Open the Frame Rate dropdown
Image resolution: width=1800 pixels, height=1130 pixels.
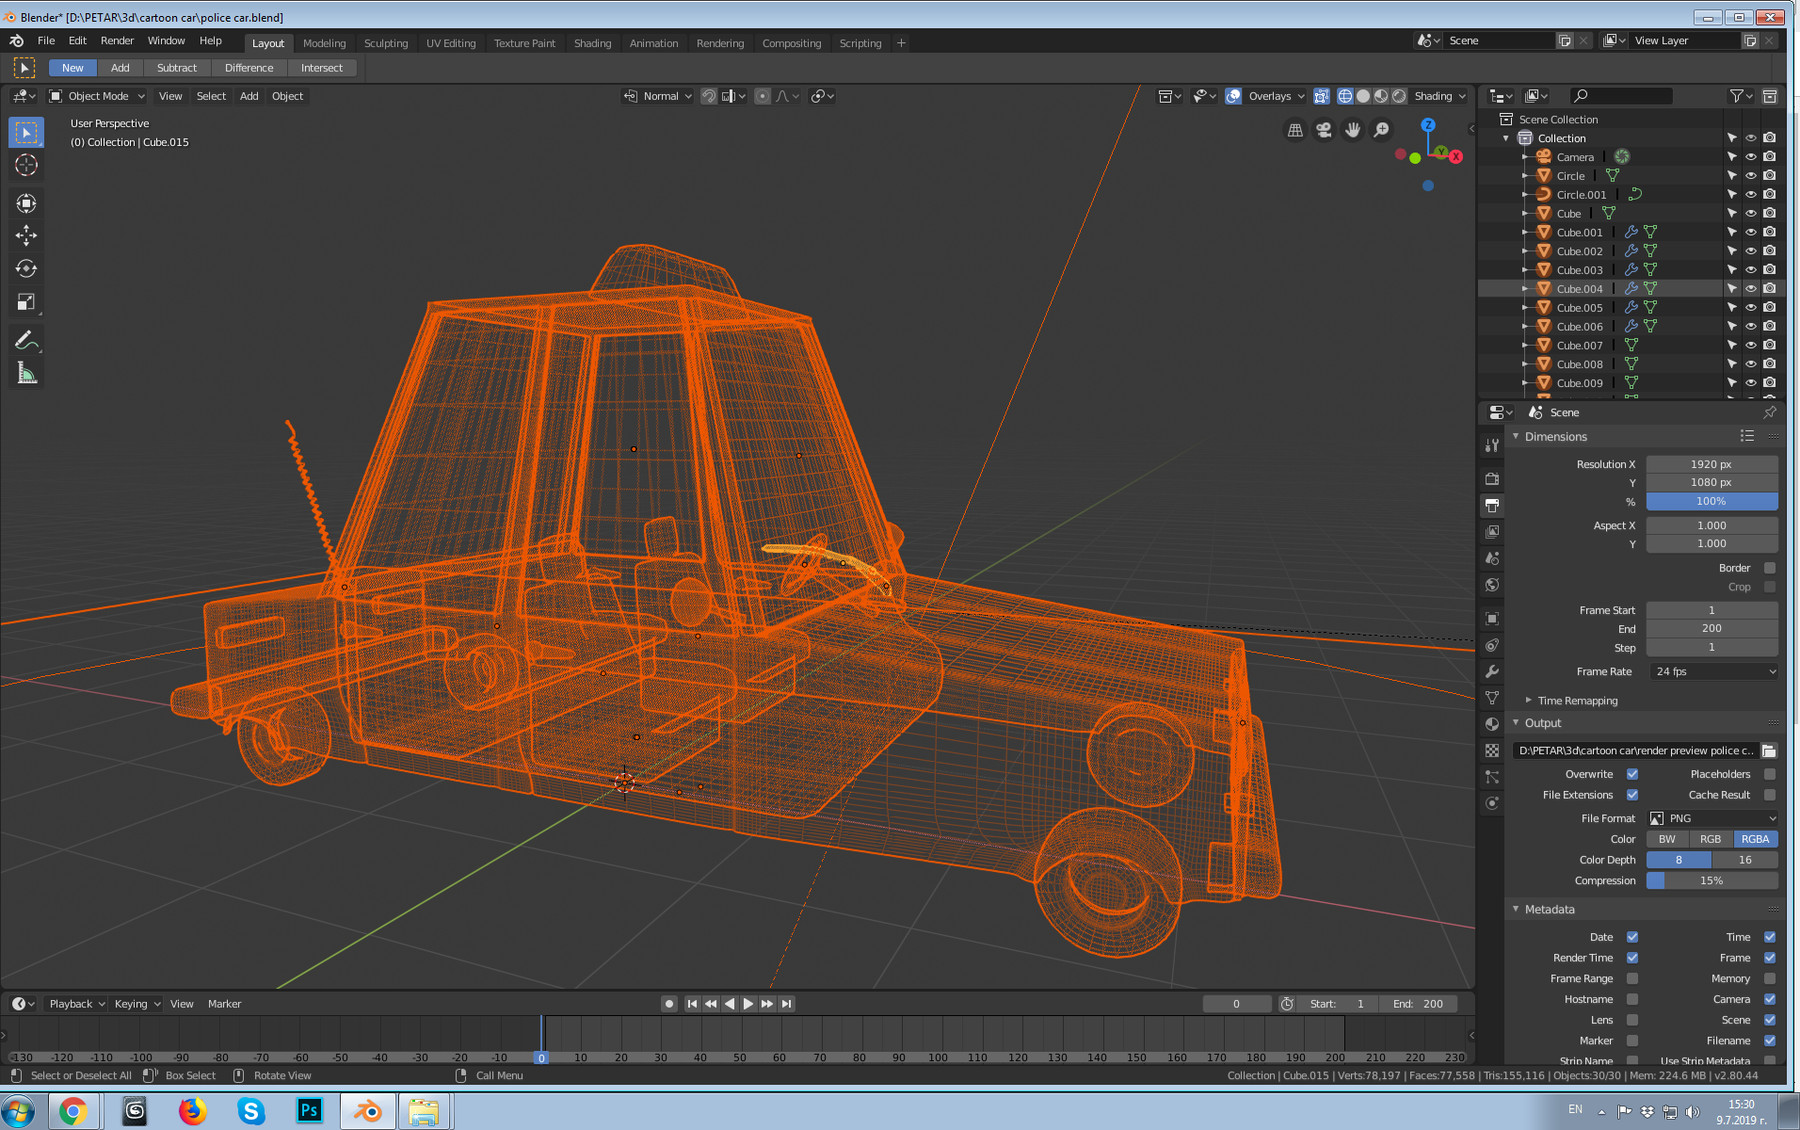point(1712,672)
